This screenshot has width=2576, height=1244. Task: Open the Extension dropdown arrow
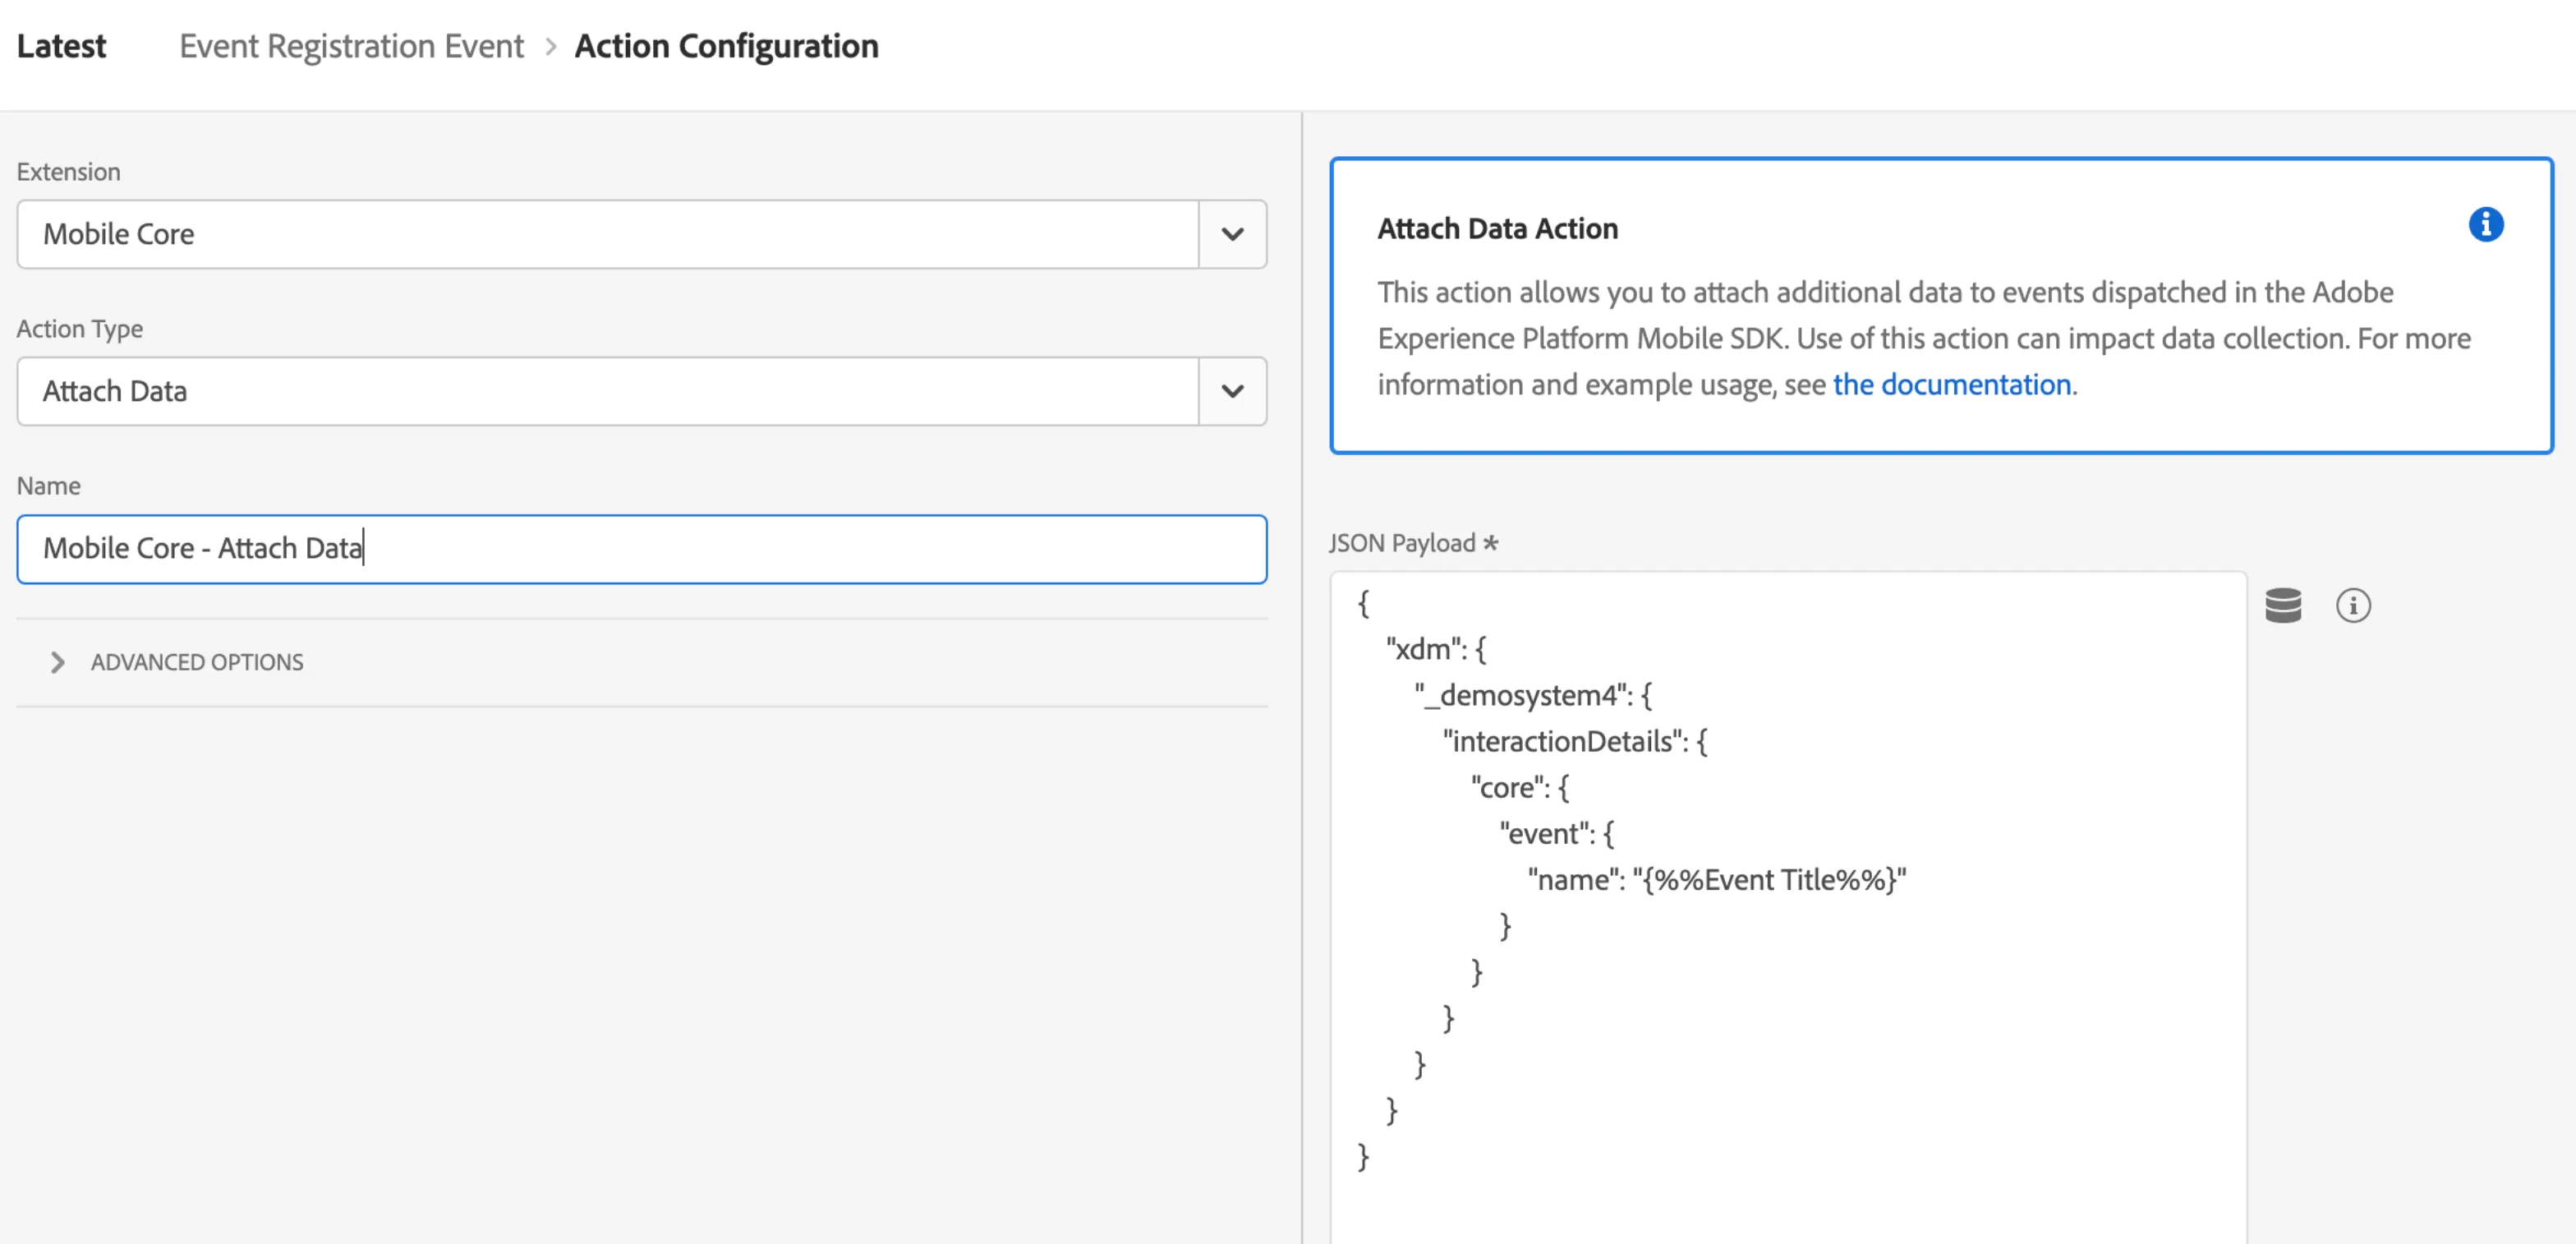point(1232,234)
